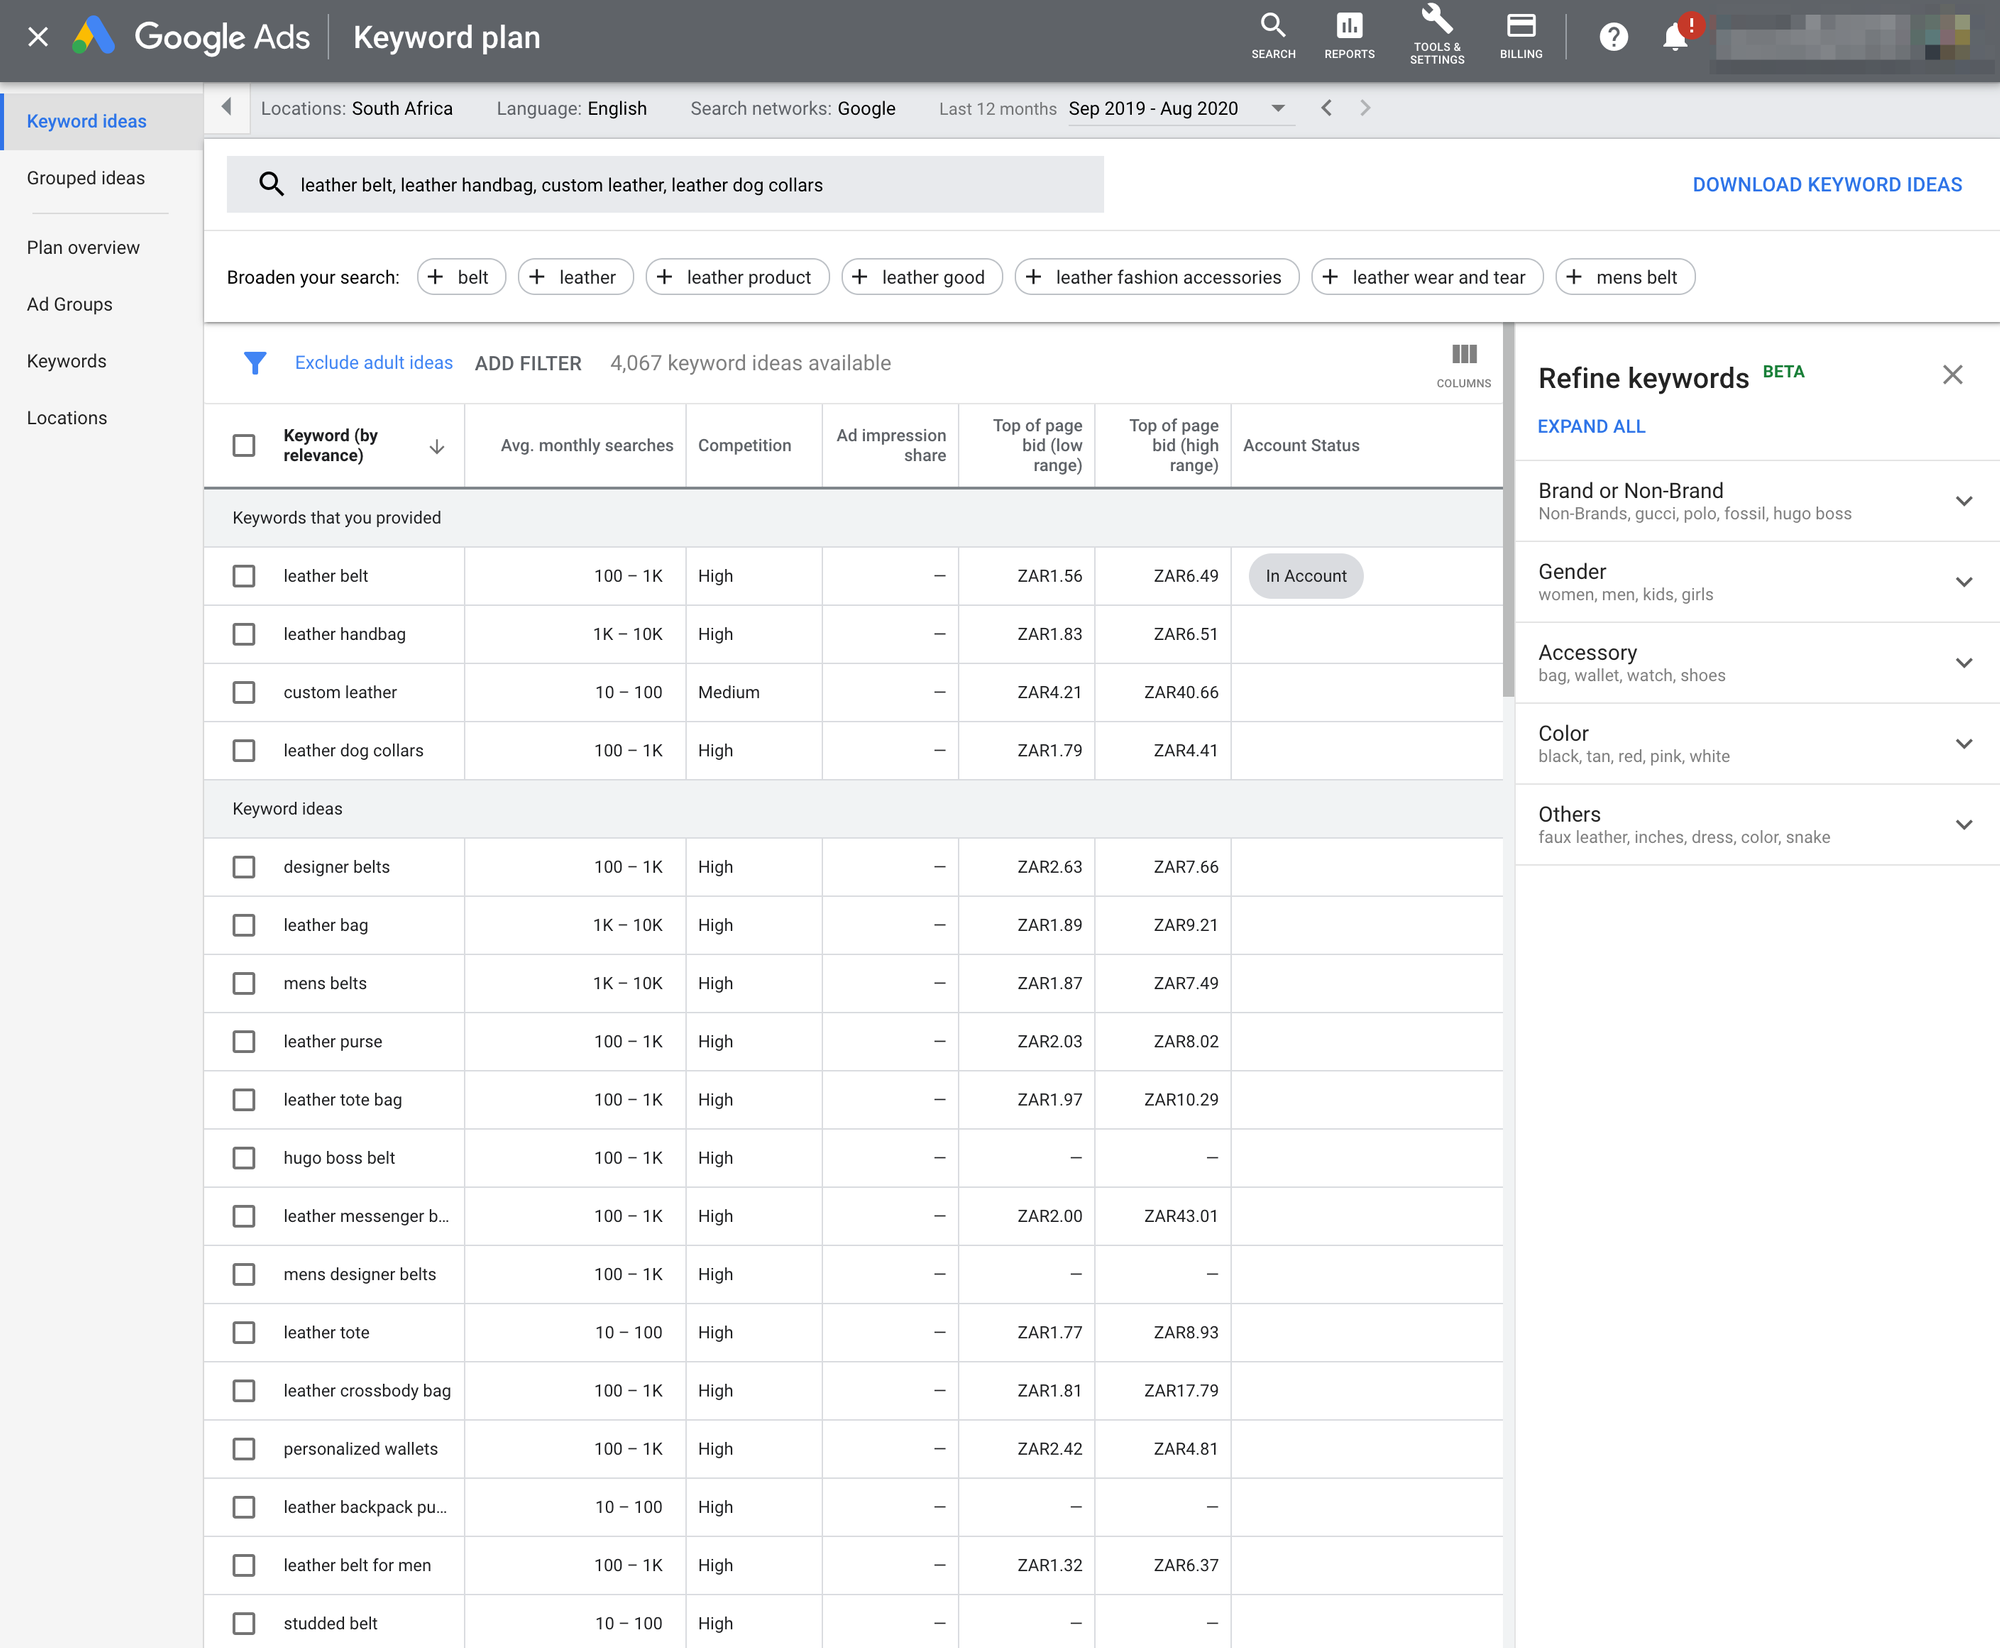This screenshot has width=2000, height=1648.
Task: Open the Grouped ideas tab in the sidebar
Action: [x=85, y=178]
